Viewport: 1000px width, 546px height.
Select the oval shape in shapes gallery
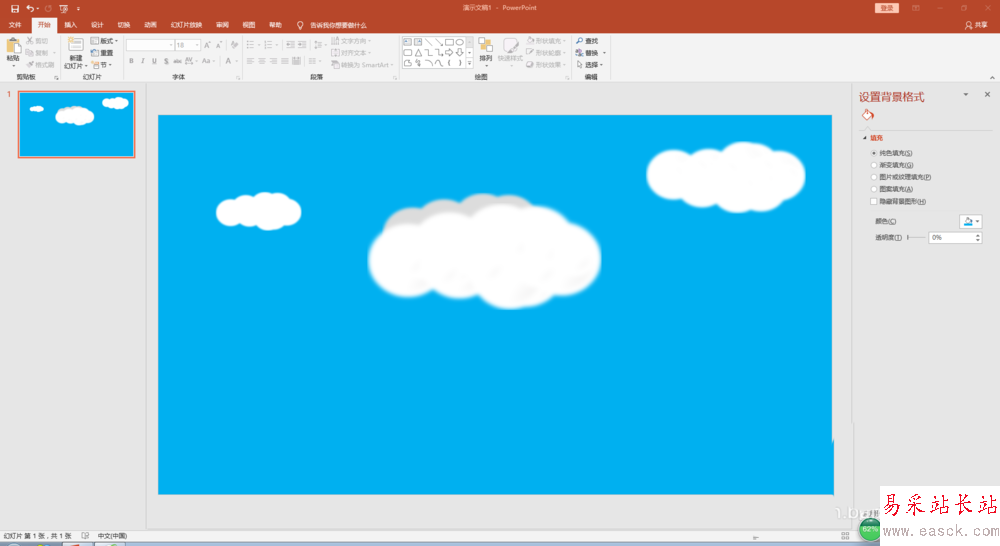coord(460,42)
